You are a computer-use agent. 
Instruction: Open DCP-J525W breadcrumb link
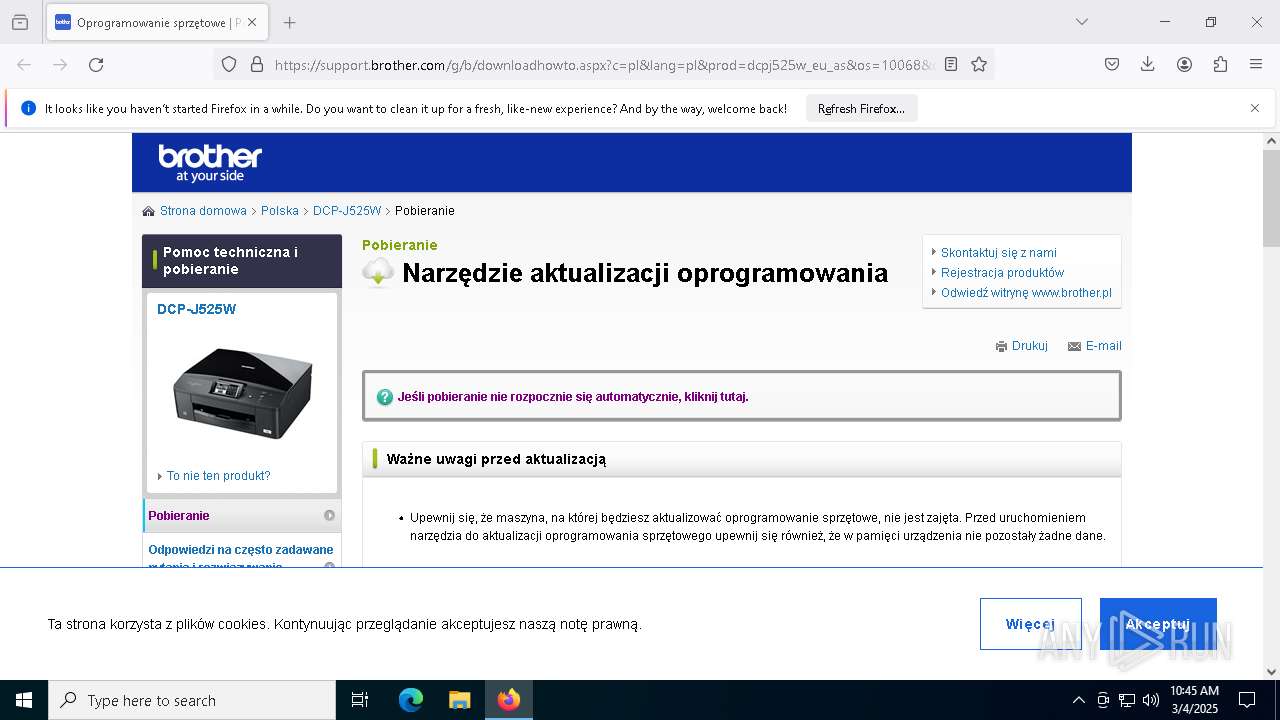[347, 211]
